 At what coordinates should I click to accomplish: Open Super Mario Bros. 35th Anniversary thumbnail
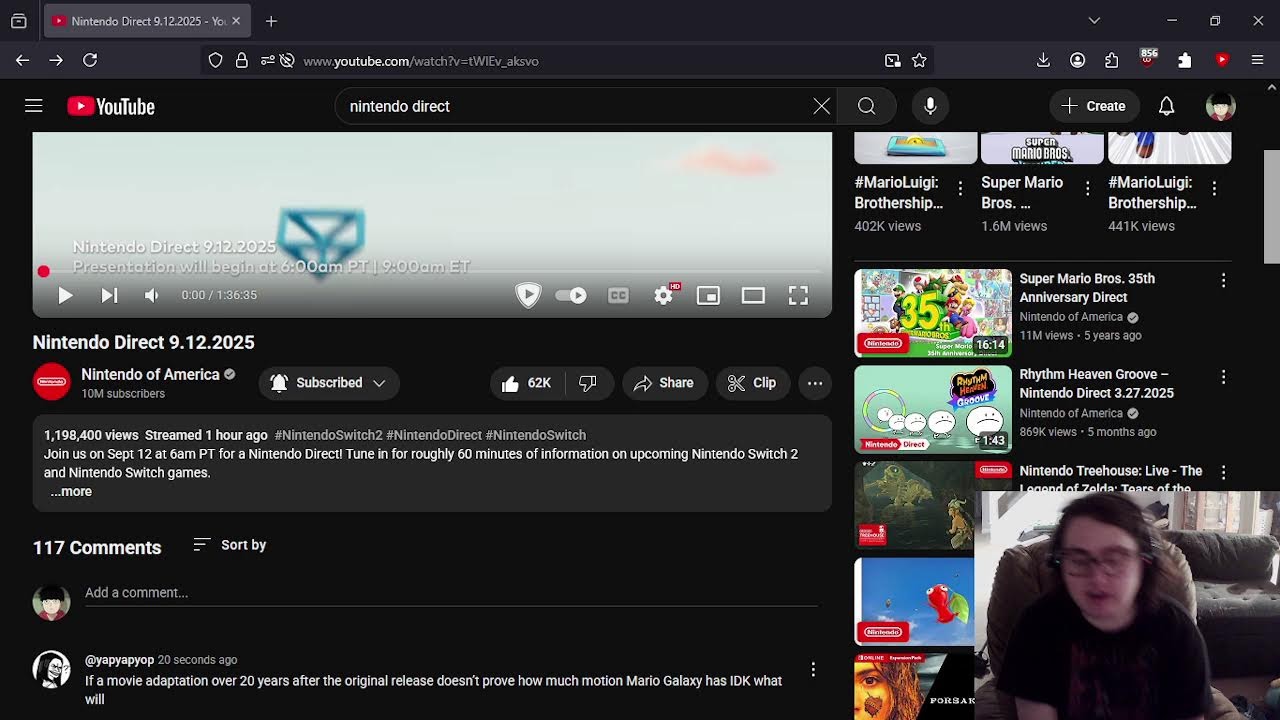click(x=933, y=313)
